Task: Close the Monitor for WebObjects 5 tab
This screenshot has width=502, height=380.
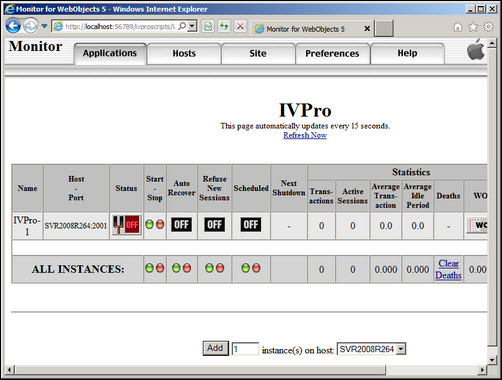Action: (367, 29)
